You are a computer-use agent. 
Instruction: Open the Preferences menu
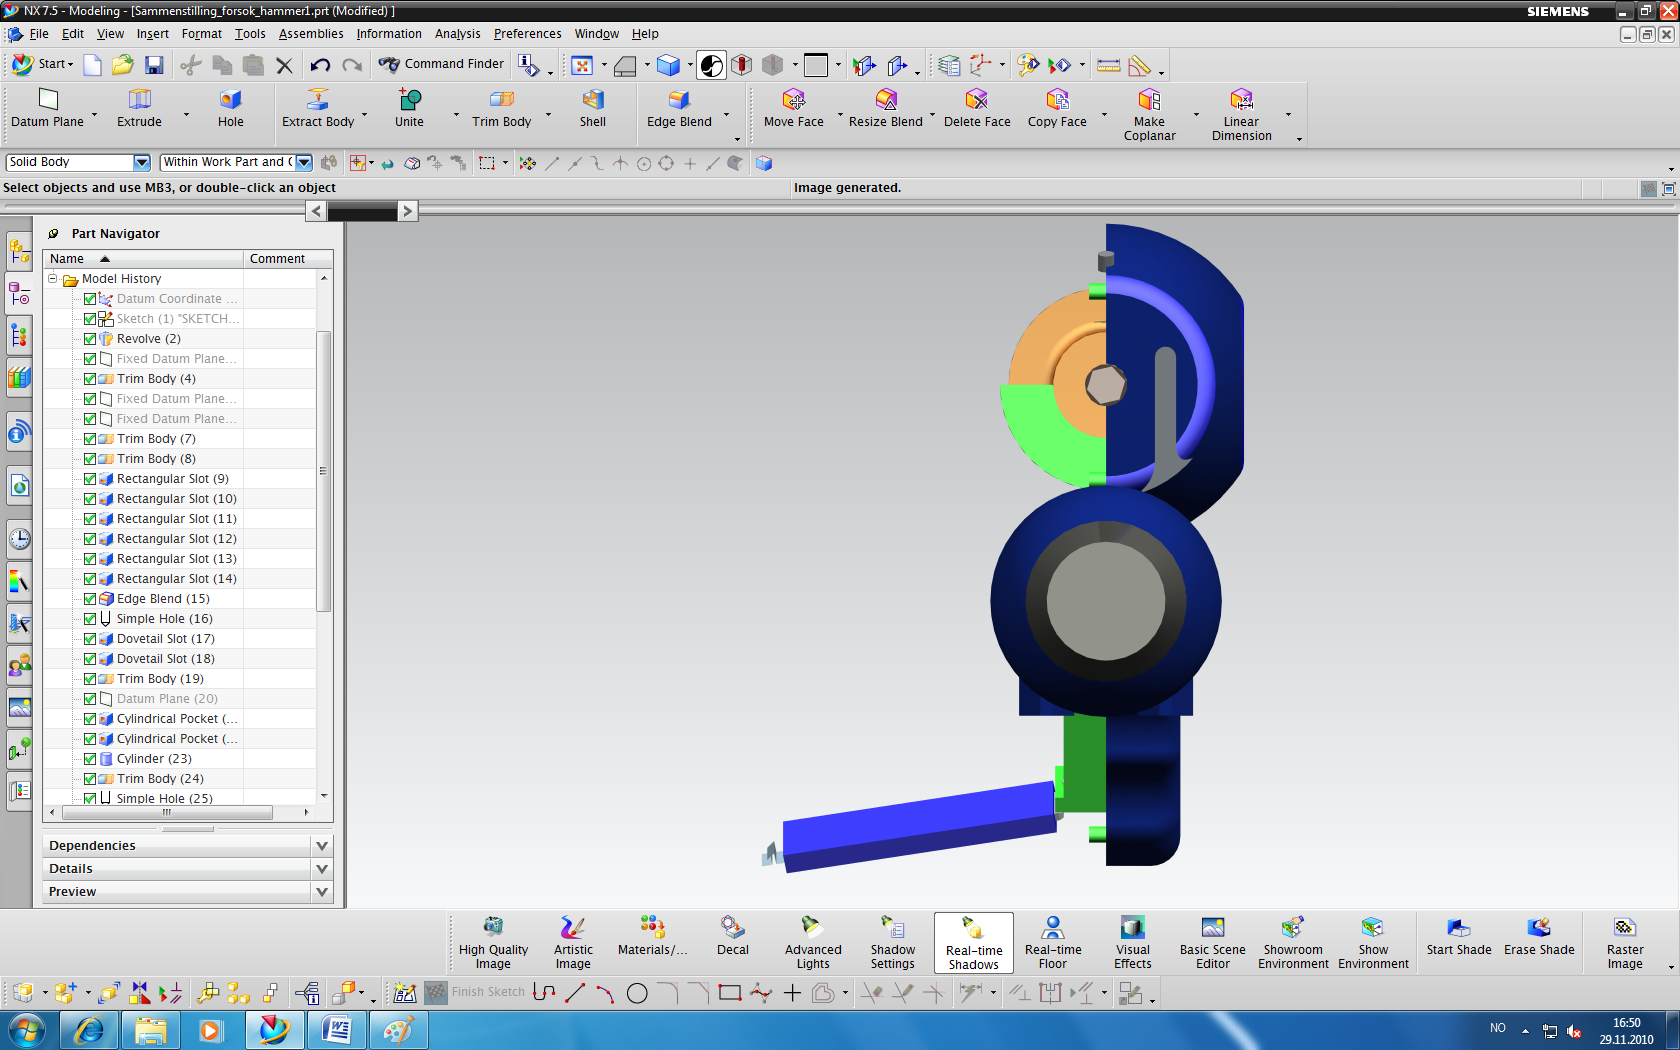click(x=527, y=34)
